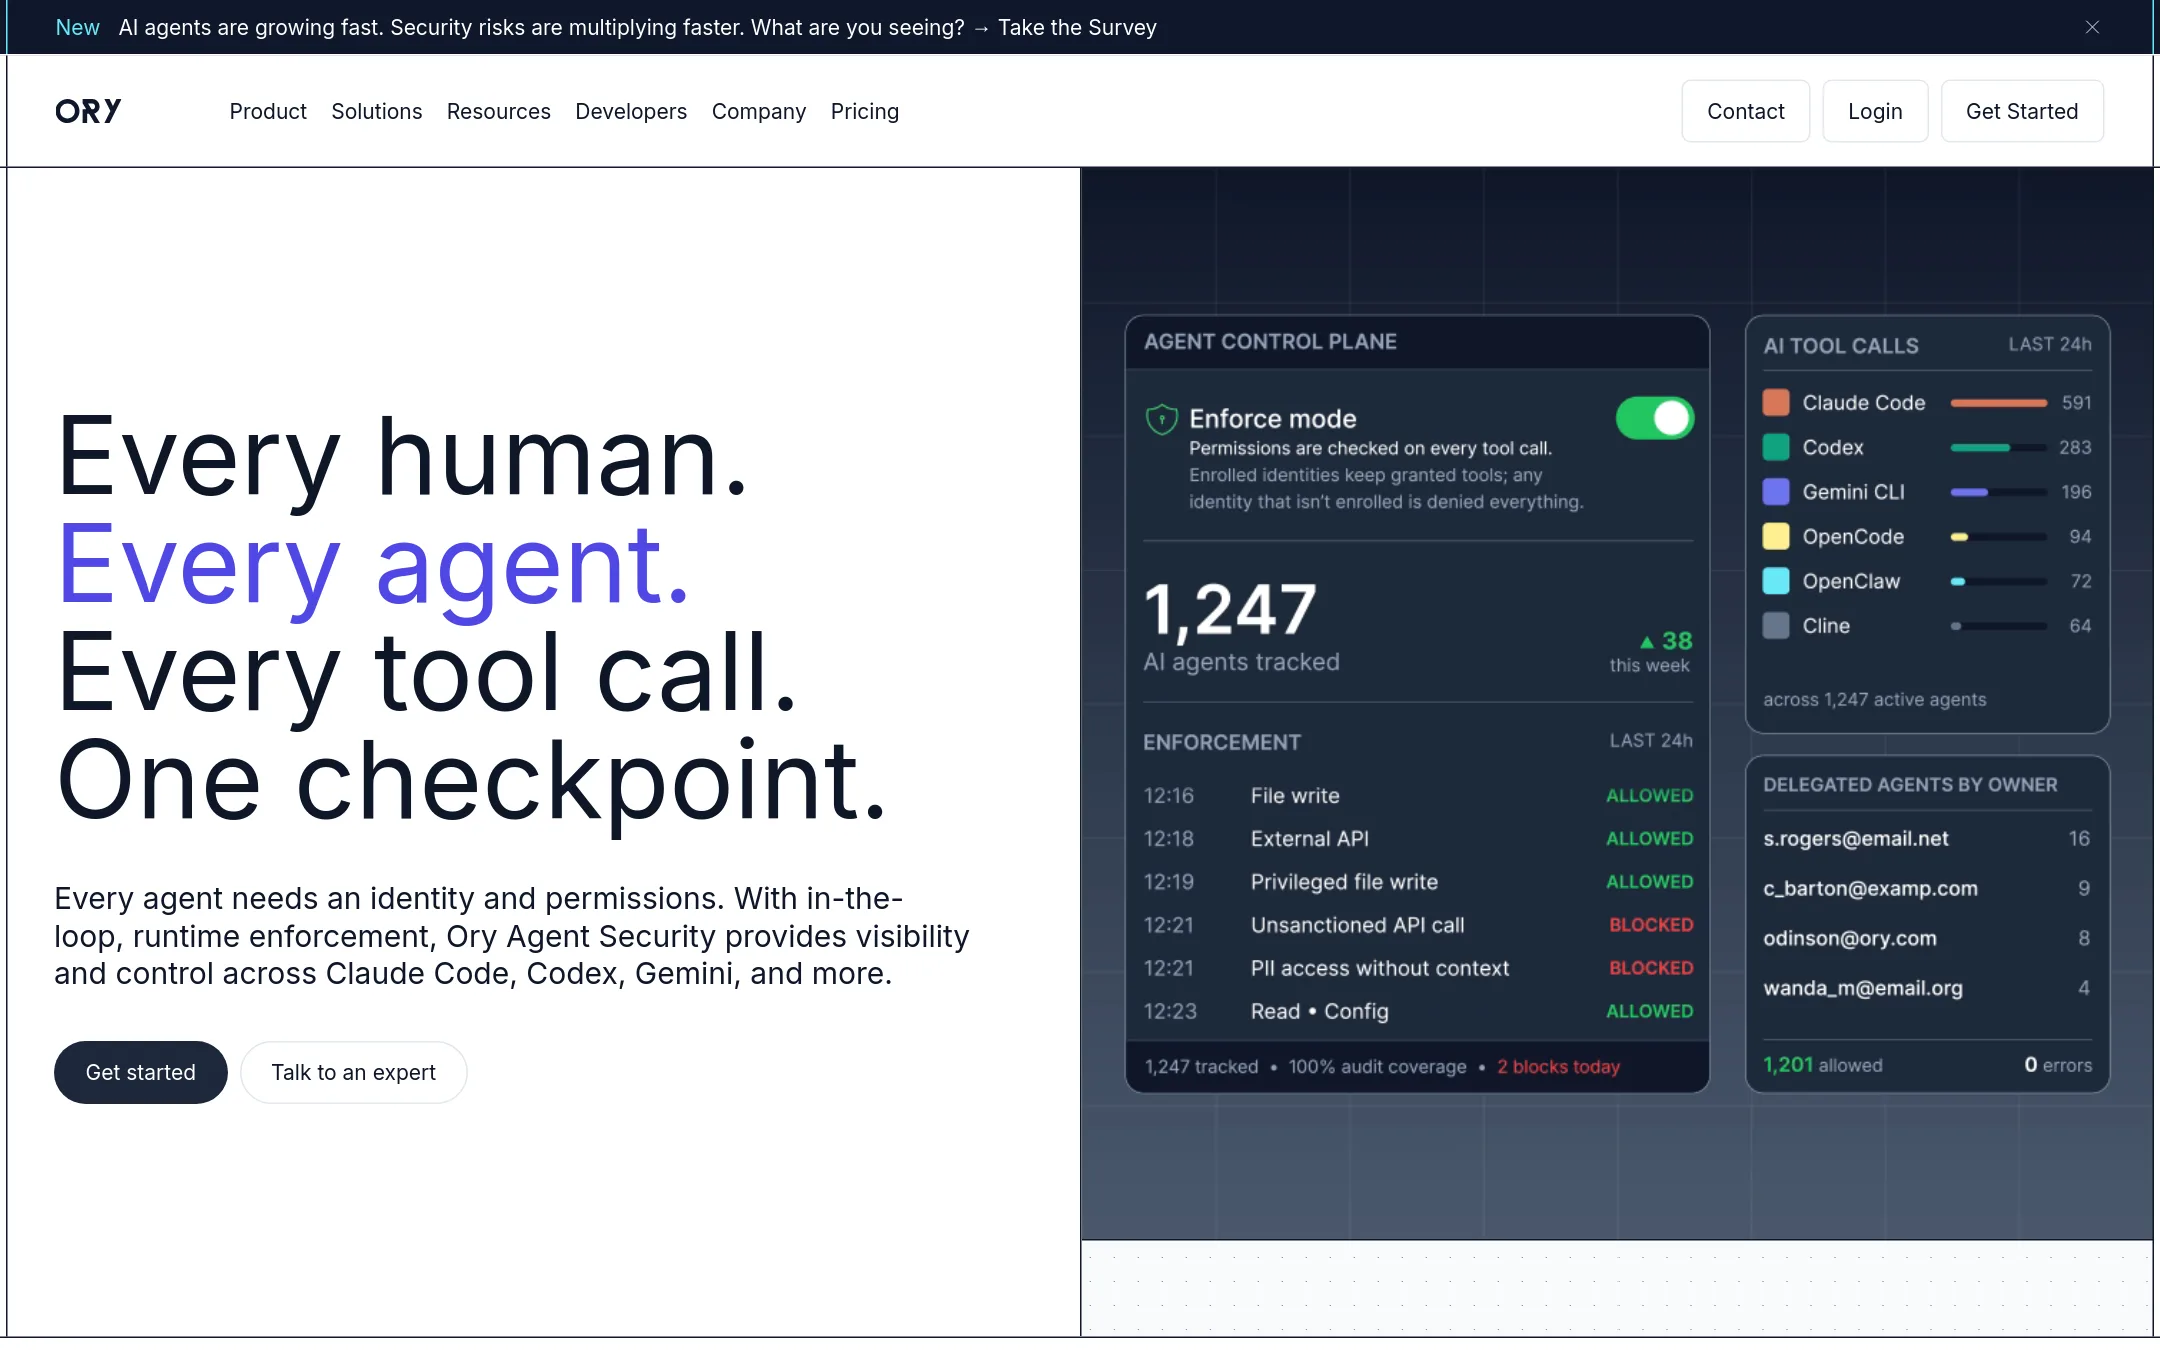Click the ORY logo
This screenshot has width=2160, height=1350.
pos(88,111)
